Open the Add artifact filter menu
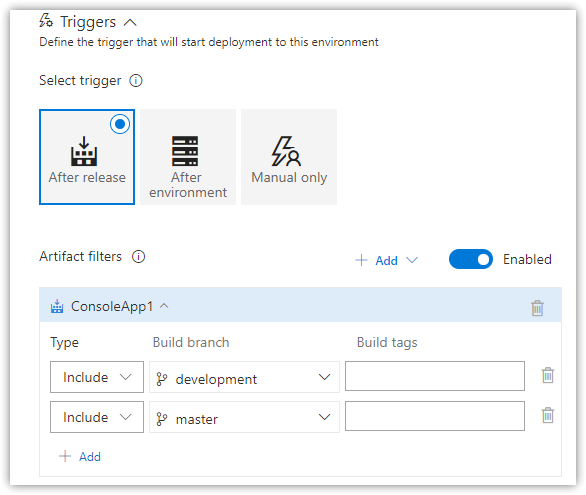Viewport: 586px width, 495px height. tap(386, 260)
